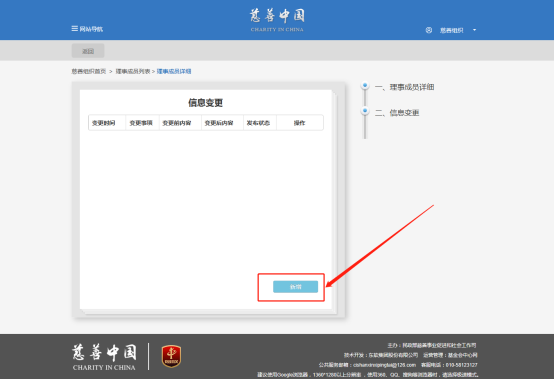Screen dimensions: 554x379
Task: Click the step marker dot for 信息变更
Action: [365, 111]
